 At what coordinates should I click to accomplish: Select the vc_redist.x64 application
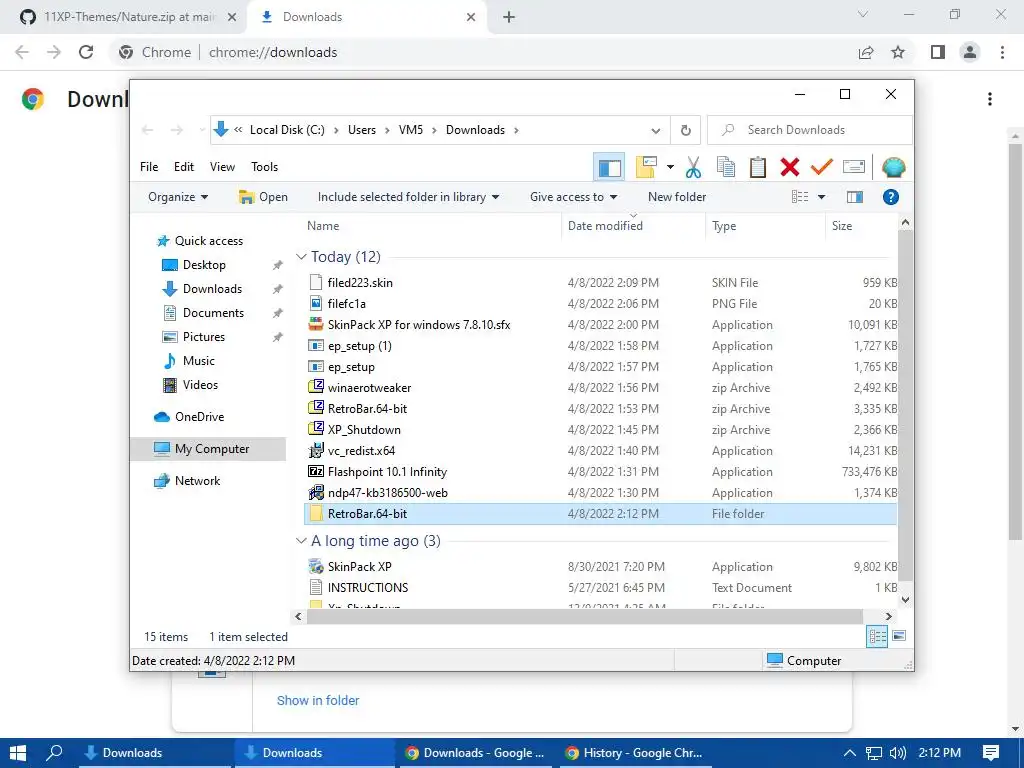[601, 451]
